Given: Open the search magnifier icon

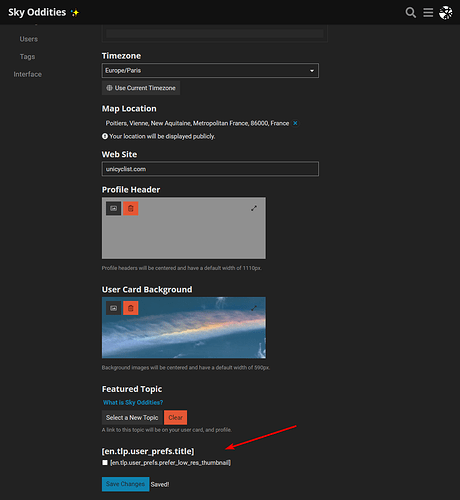Looking at the screenshot, I should point(410,13).
